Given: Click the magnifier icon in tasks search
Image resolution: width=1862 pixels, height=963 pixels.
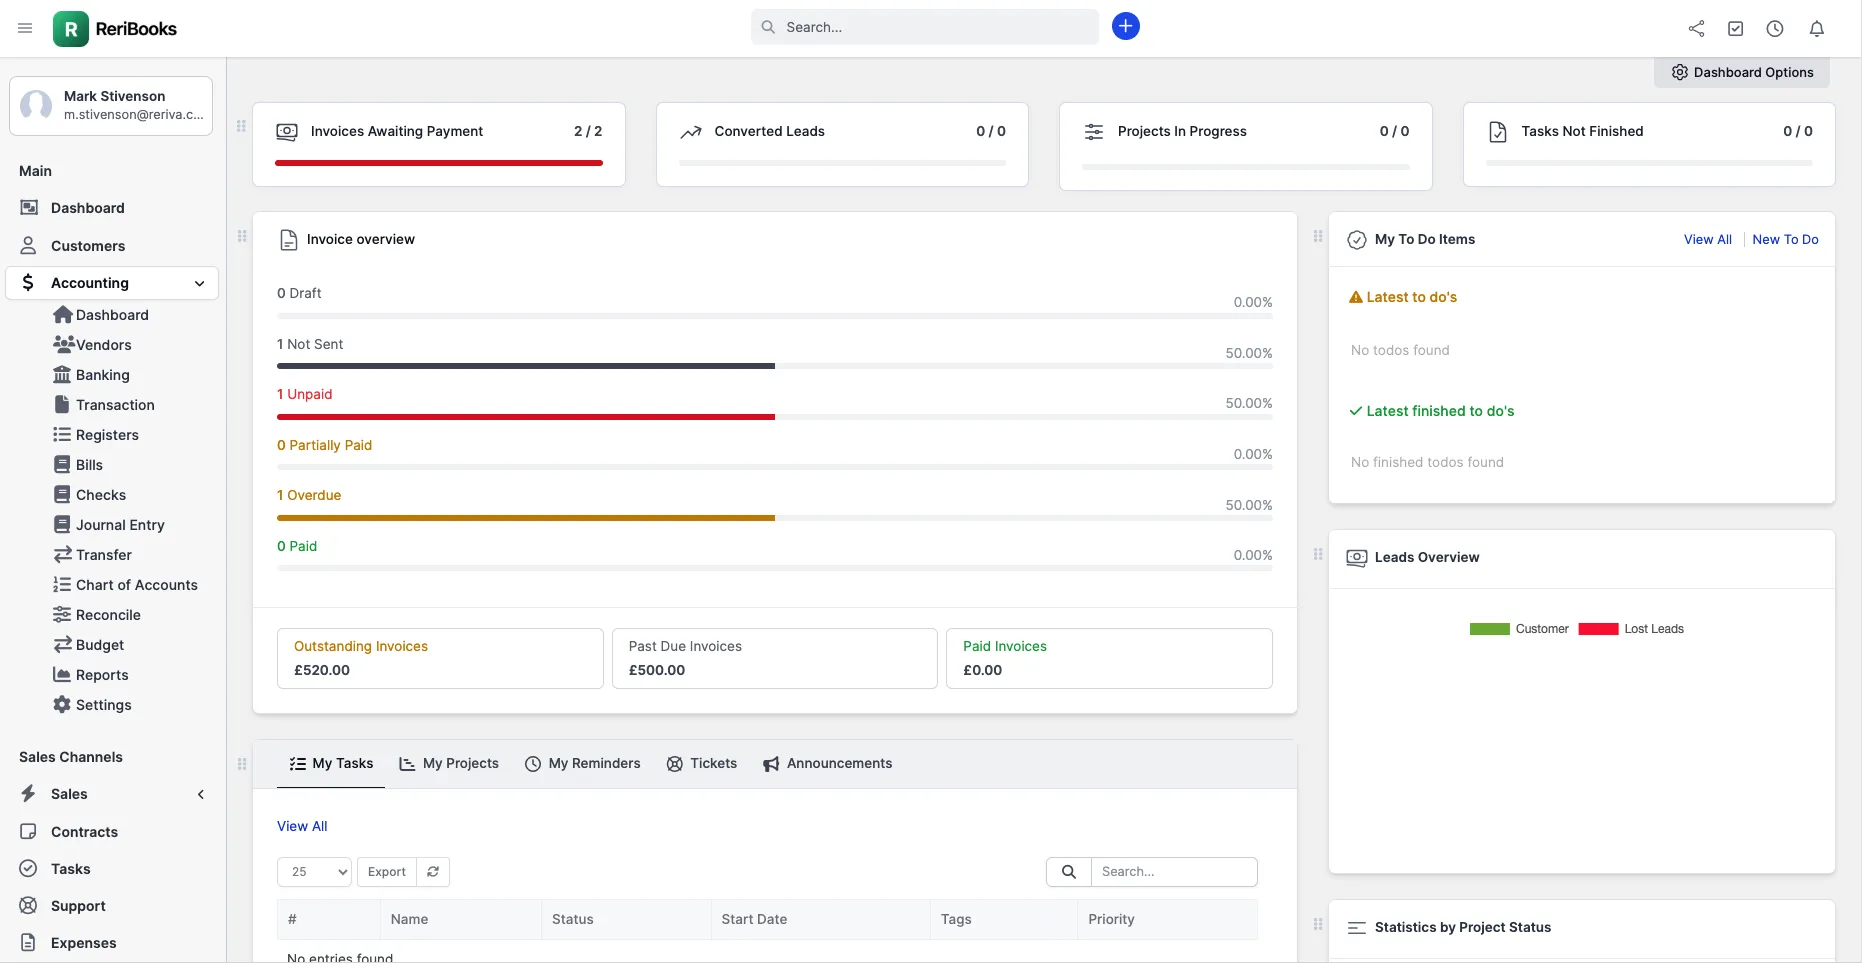Looking at the screenshot, I should [x=1069, y=872].
